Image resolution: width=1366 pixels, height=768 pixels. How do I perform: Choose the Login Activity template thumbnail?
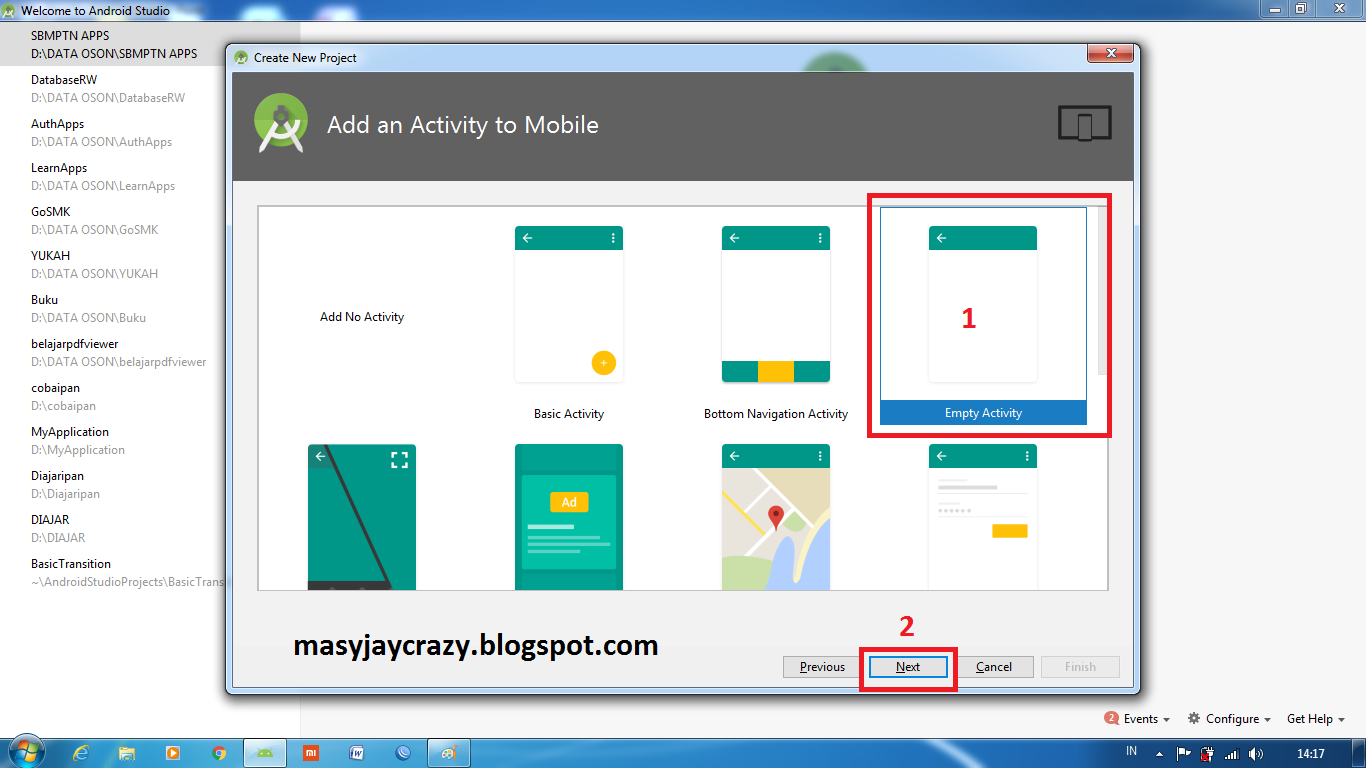(x=983, y=517)
